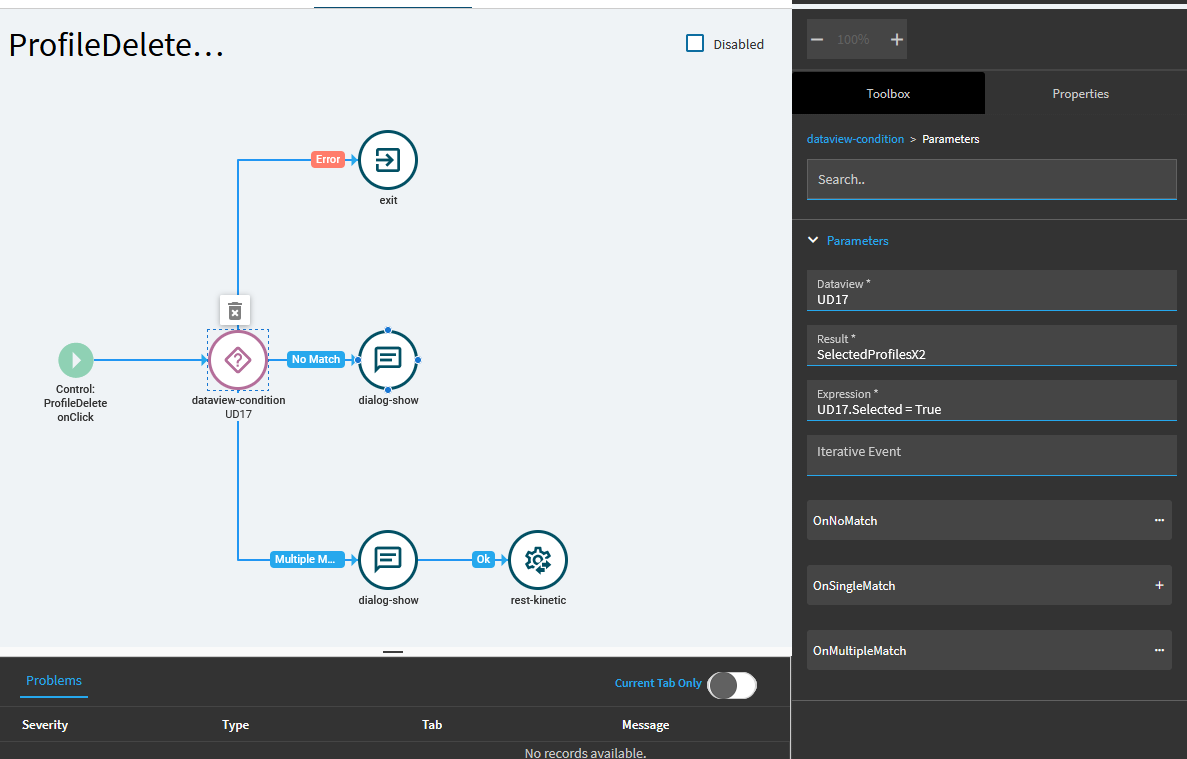Select the No Match dialog-show node
Viewport: 1187px width, 759px height.
pos(388,360)
